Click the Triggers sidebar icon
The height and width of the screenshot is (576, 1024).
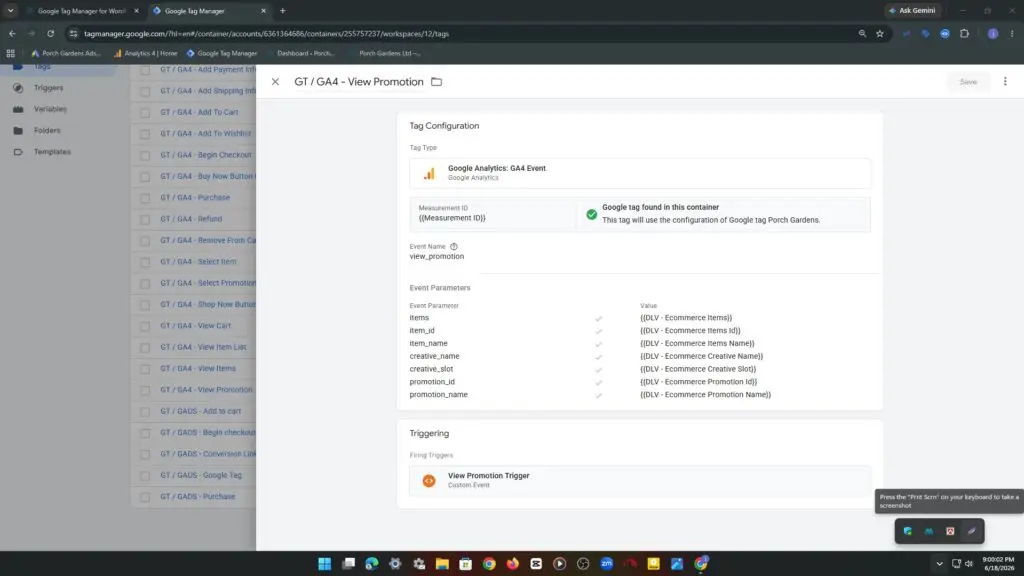pos(18,88)
